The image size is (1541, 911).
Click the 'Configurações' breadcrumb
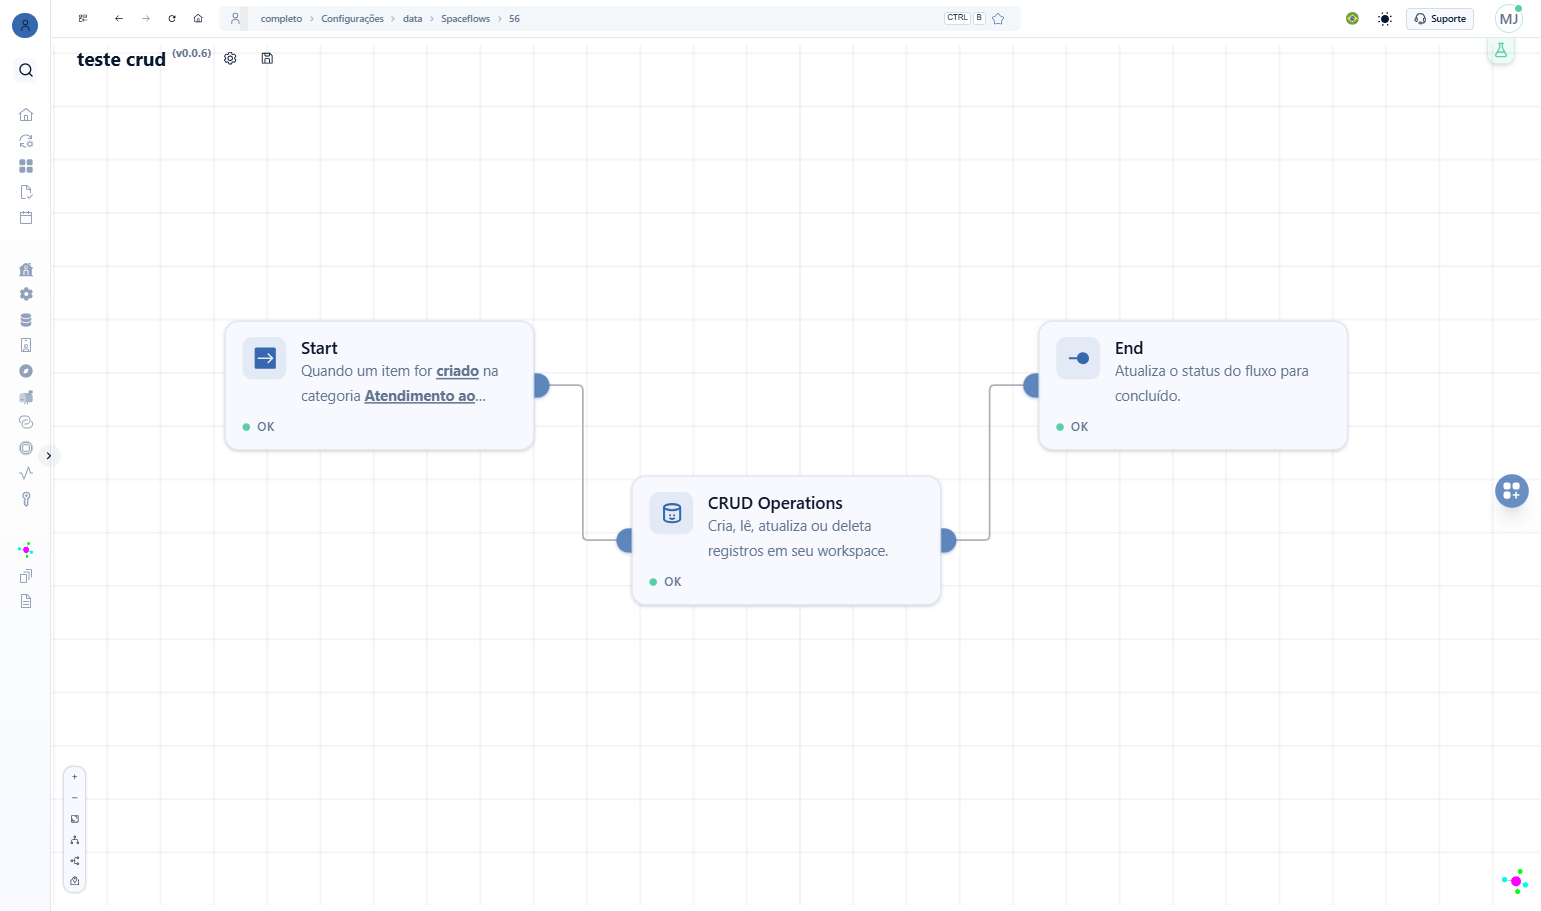click(x=352, y=19)
